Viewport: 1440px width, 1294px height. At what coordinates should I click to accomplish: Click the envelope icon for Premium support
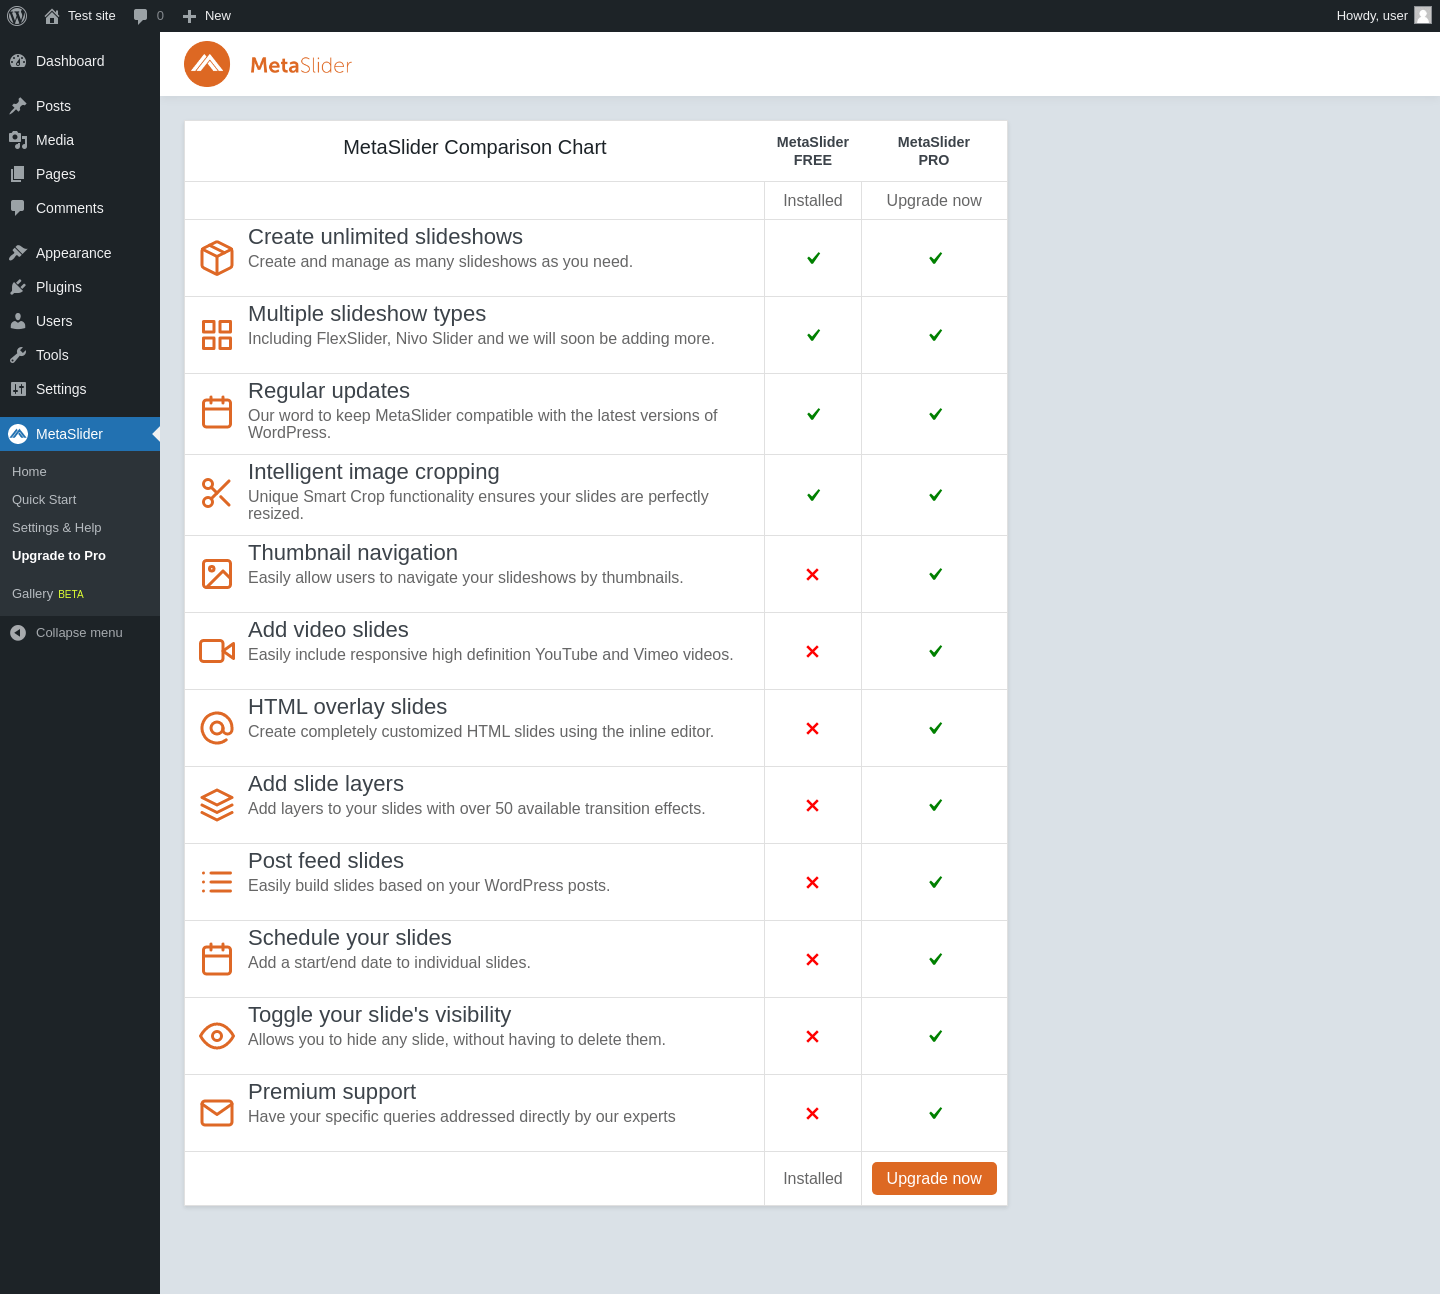(217, 1113)
